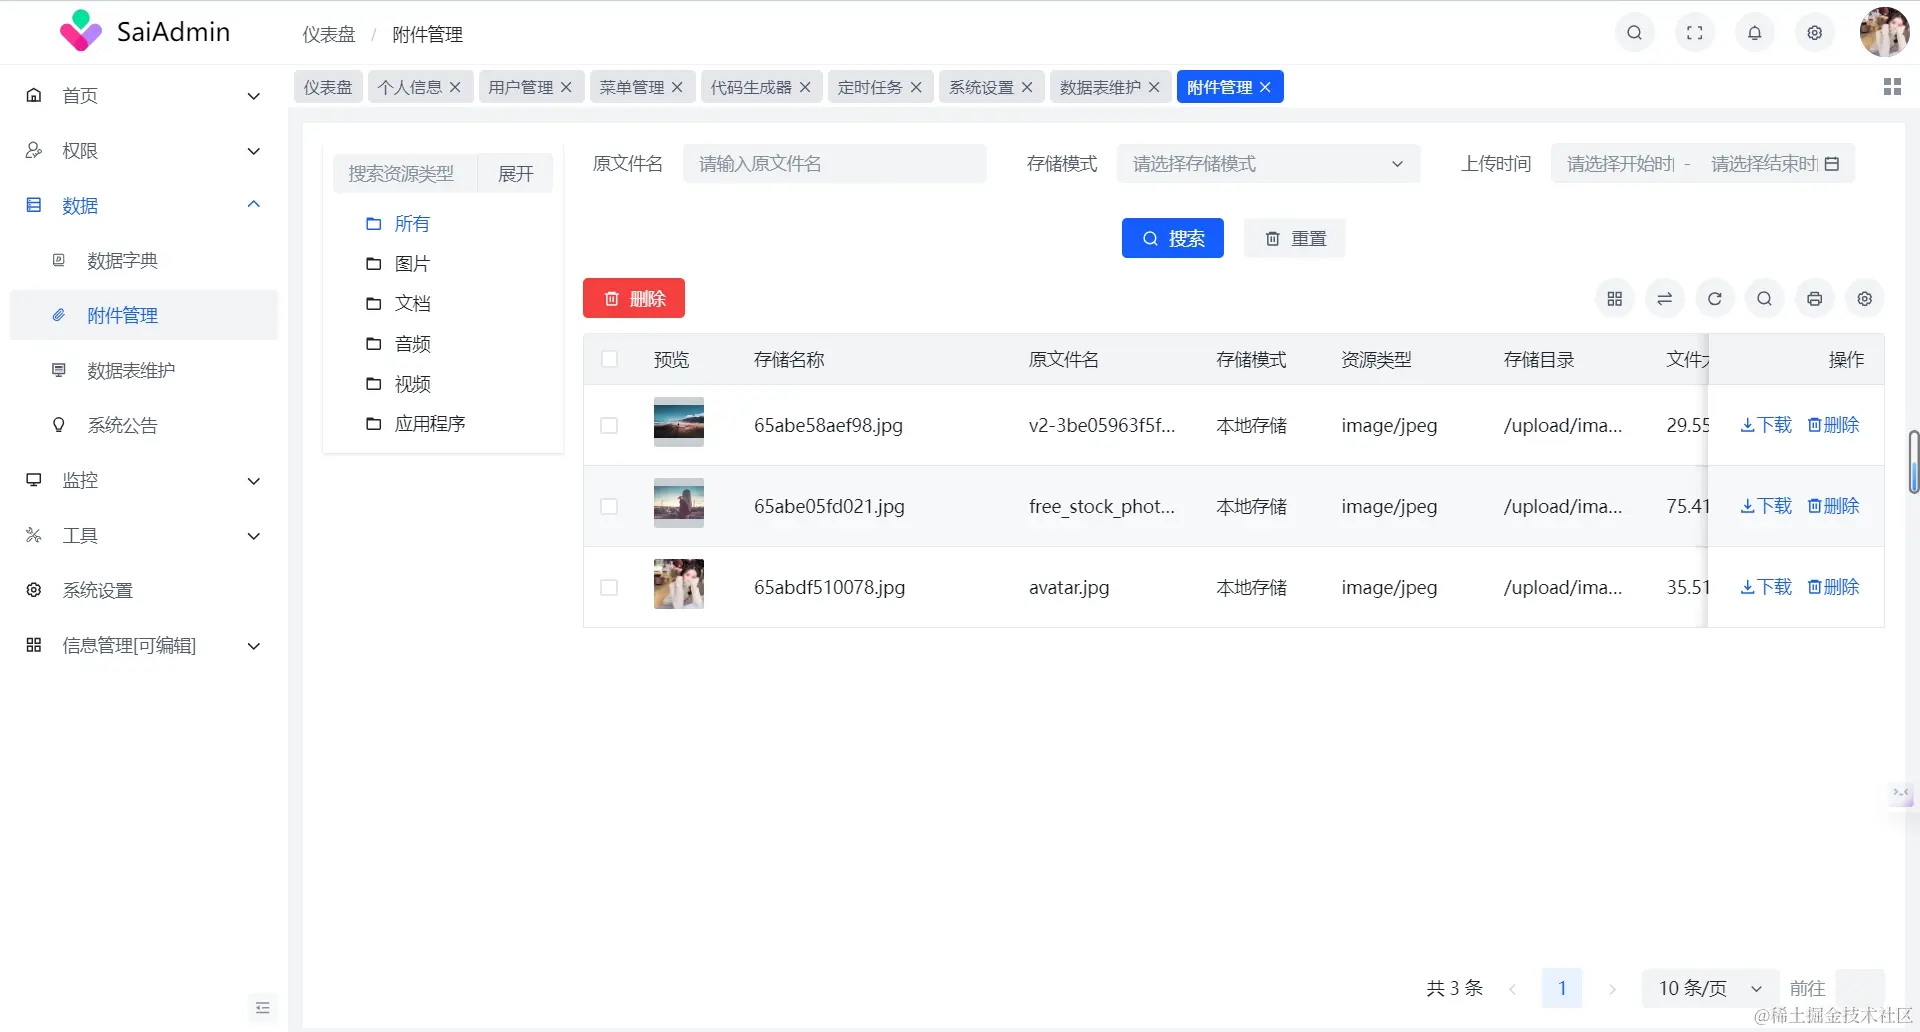Open table search via the magnifier icon
The image size is (1920, 1032).
pos(1764,298)
